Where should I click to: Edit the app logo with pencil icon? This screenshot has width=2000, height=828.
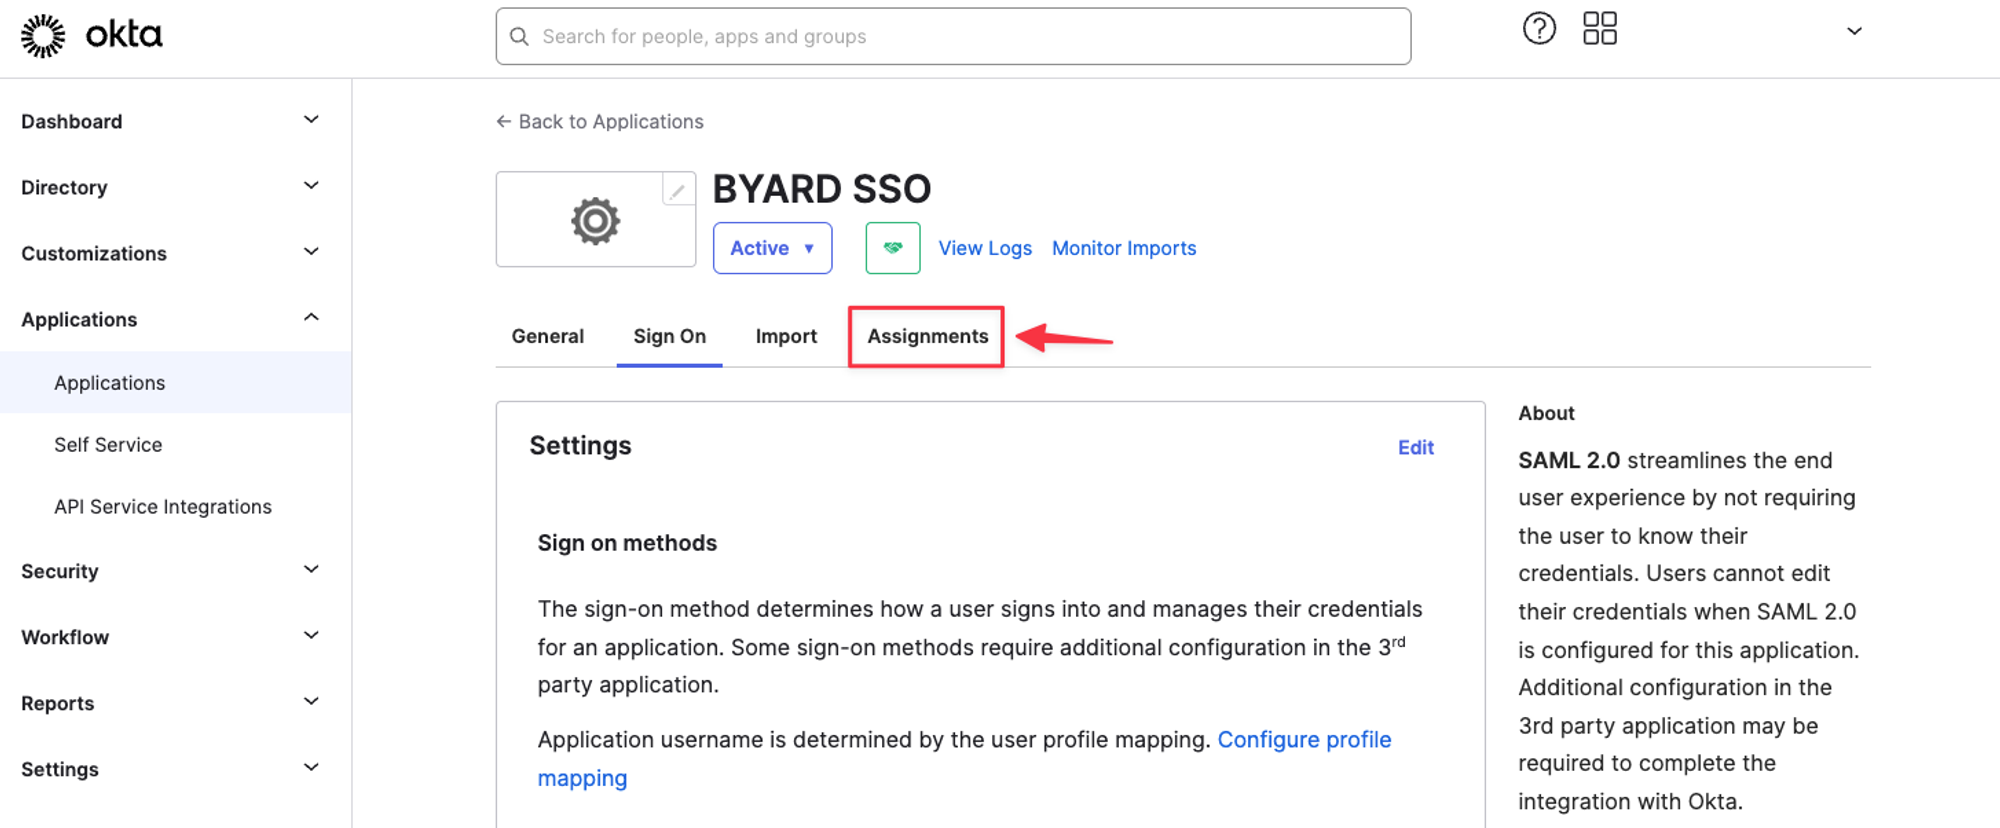pos(678,190)
